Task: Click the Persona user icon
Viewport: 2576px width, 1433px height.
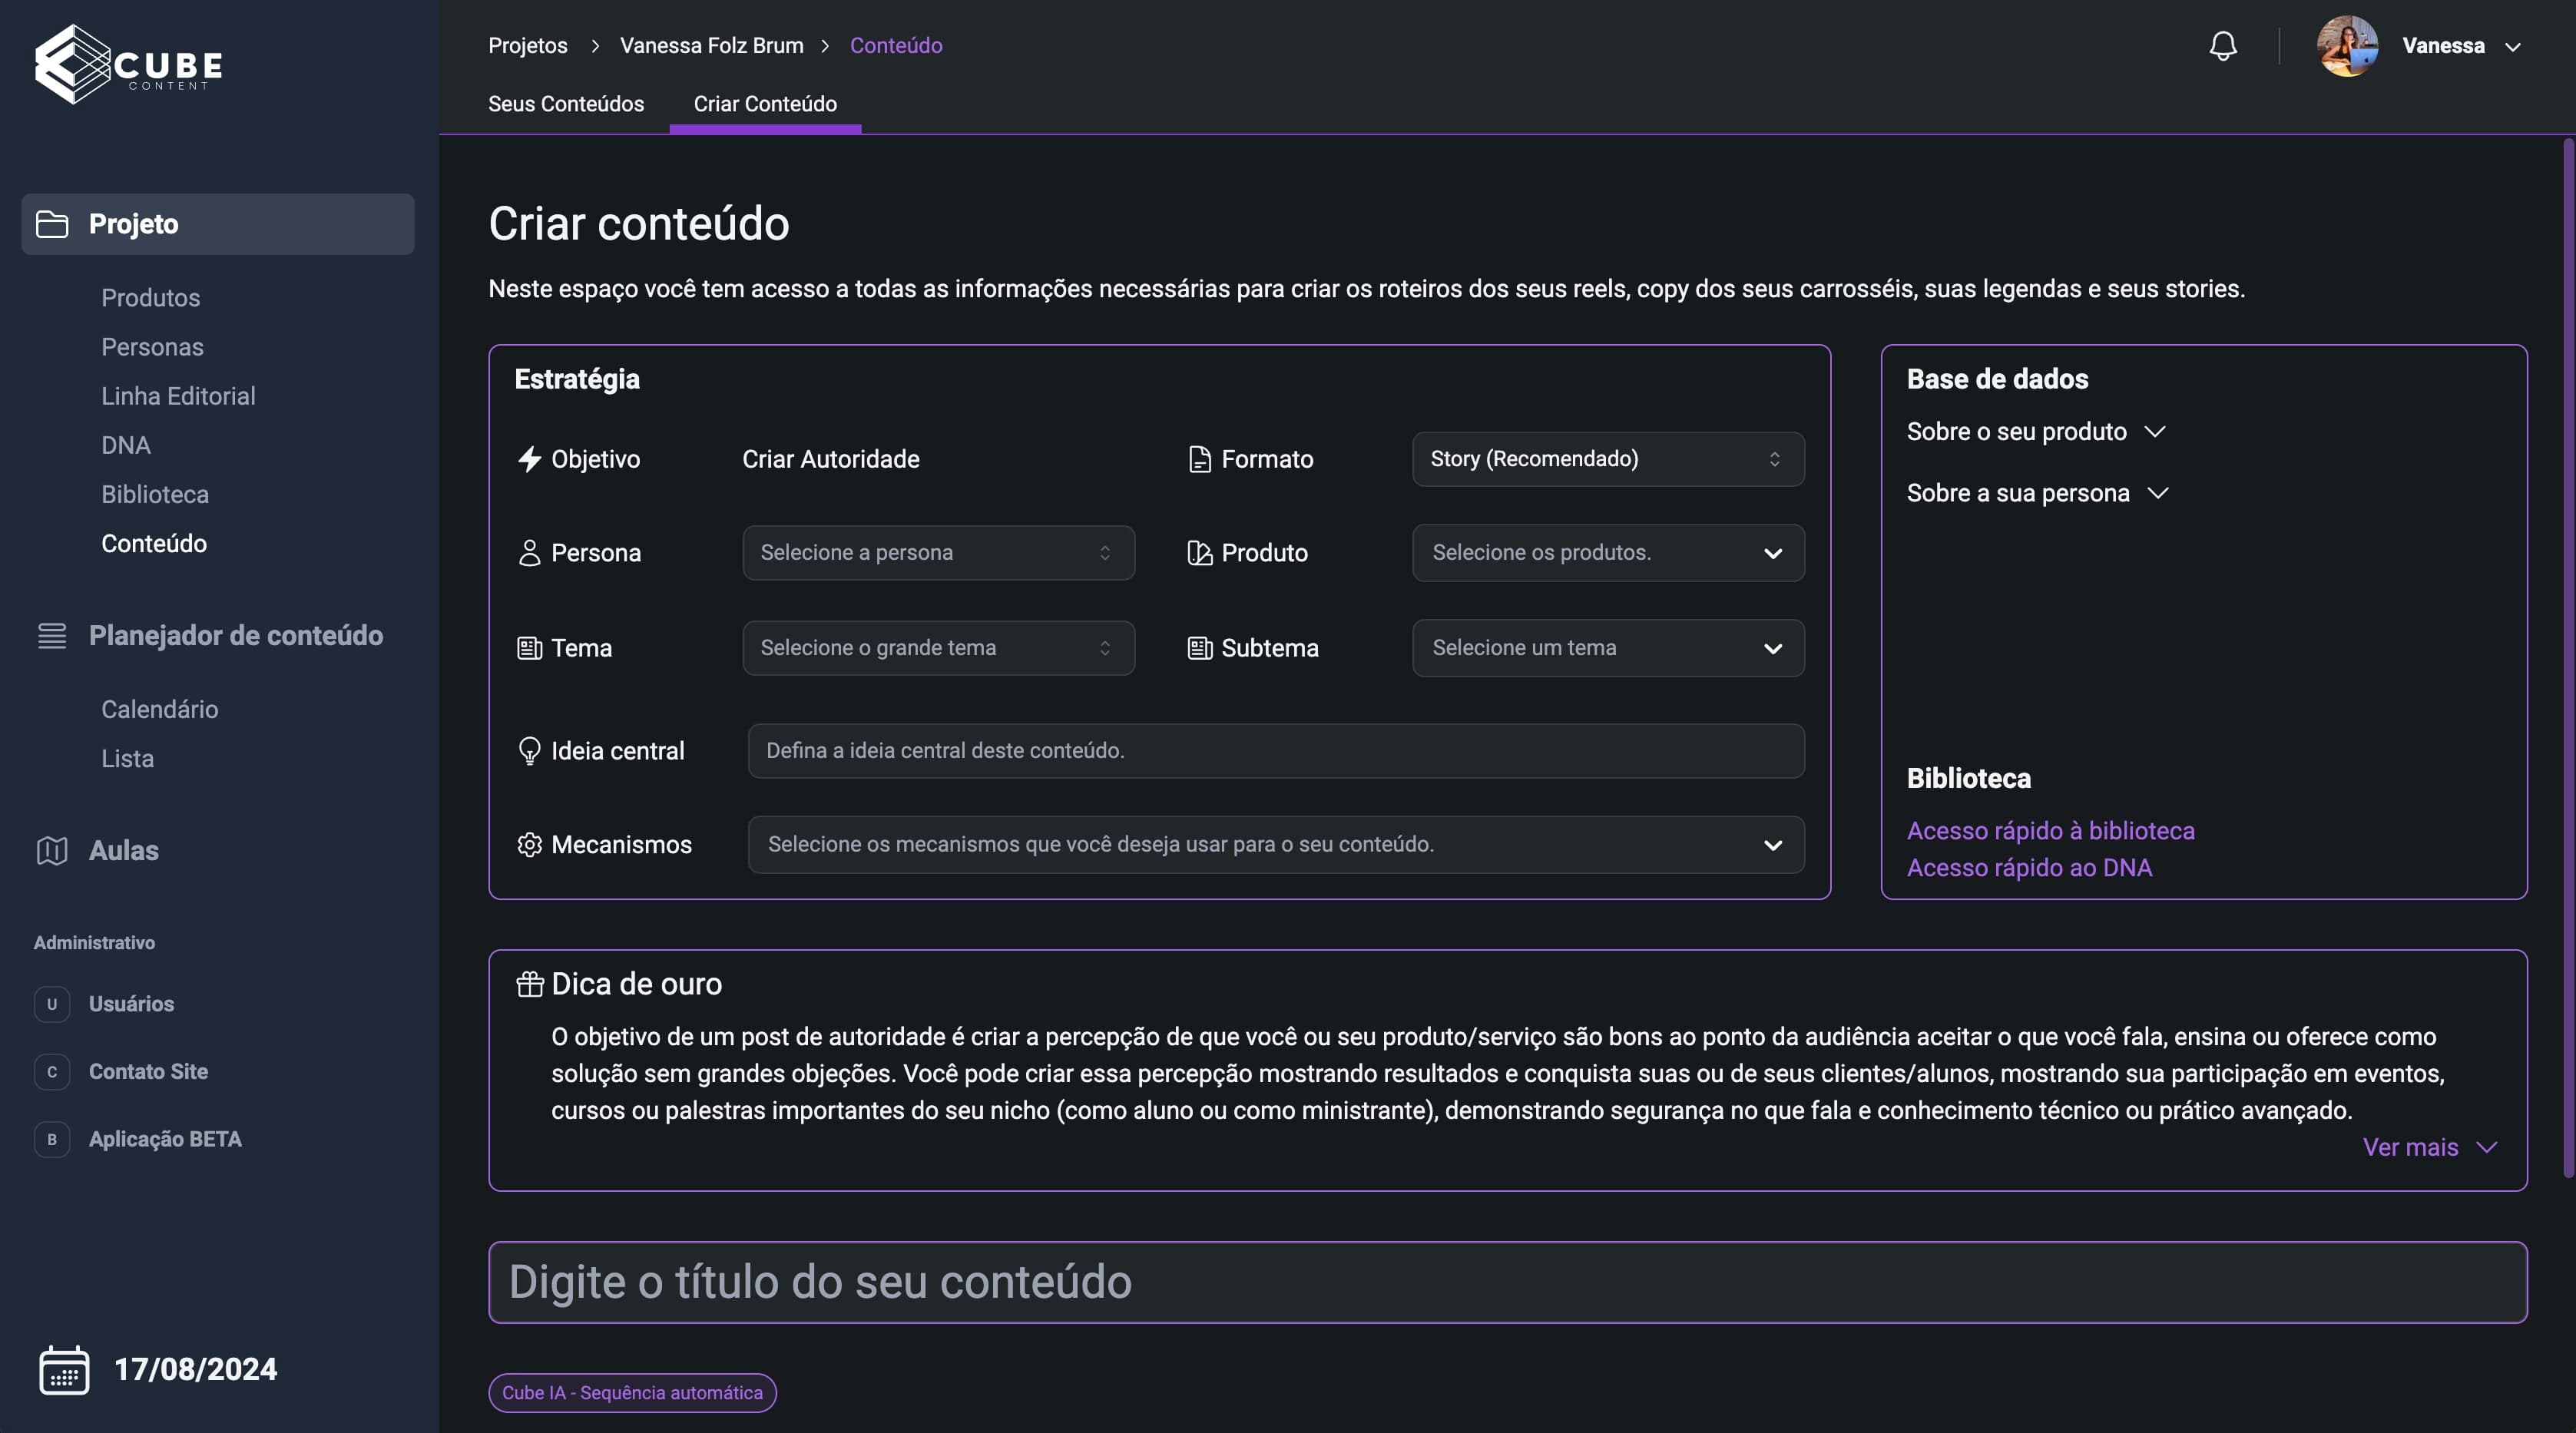Action: pos(529,553)
